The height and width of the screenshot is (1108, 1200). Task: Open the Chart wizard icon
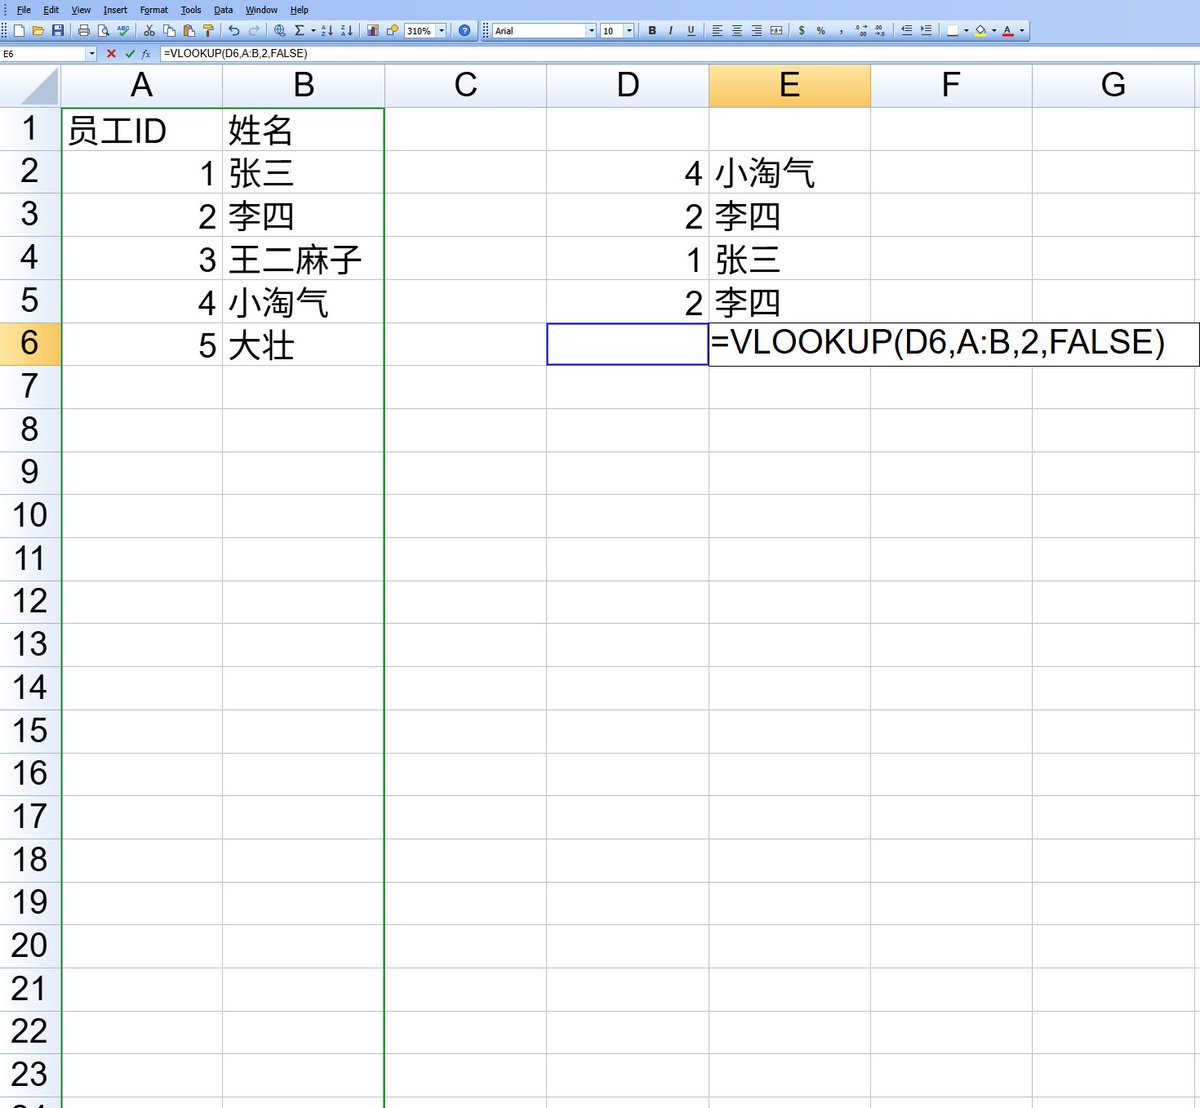pos(372,31)
